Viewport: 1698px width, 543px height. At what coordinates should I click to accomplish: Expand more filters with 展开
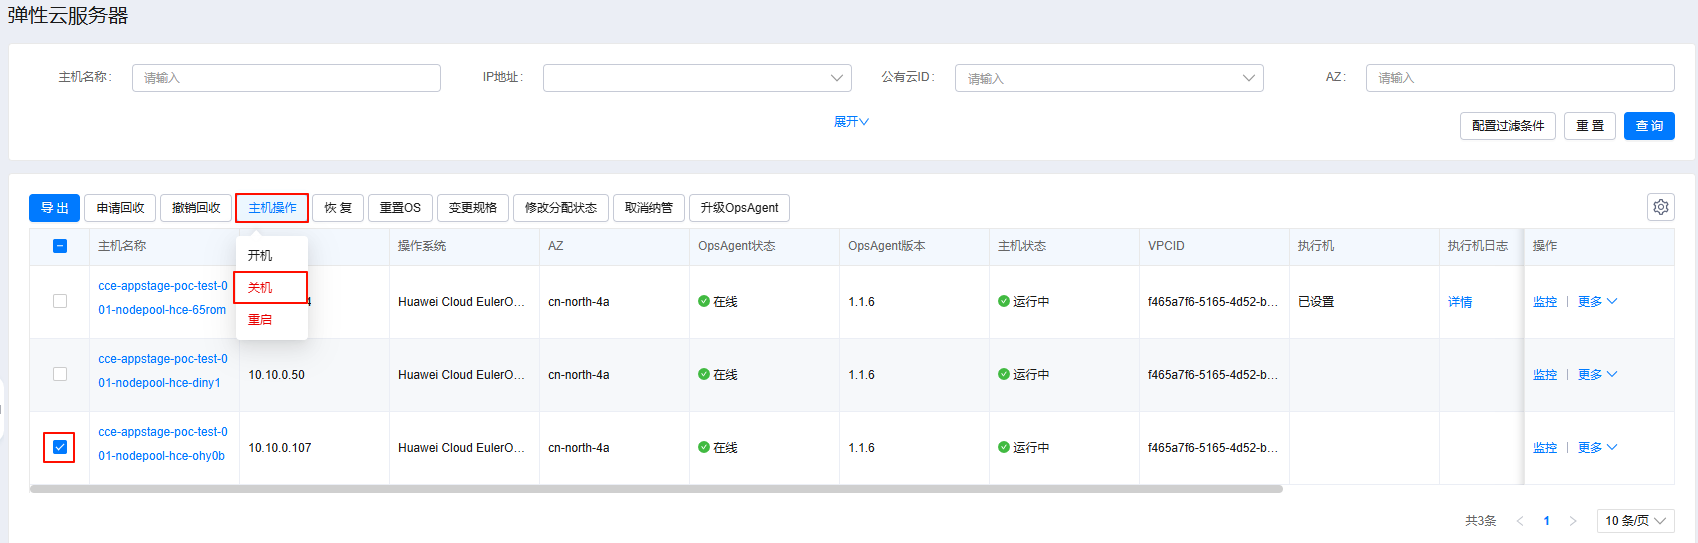851,122
